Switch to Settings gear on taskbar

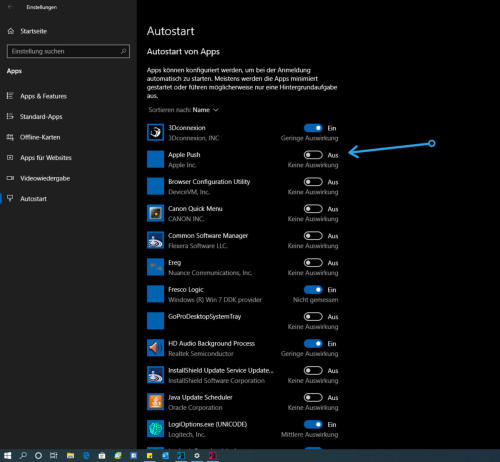197,455
